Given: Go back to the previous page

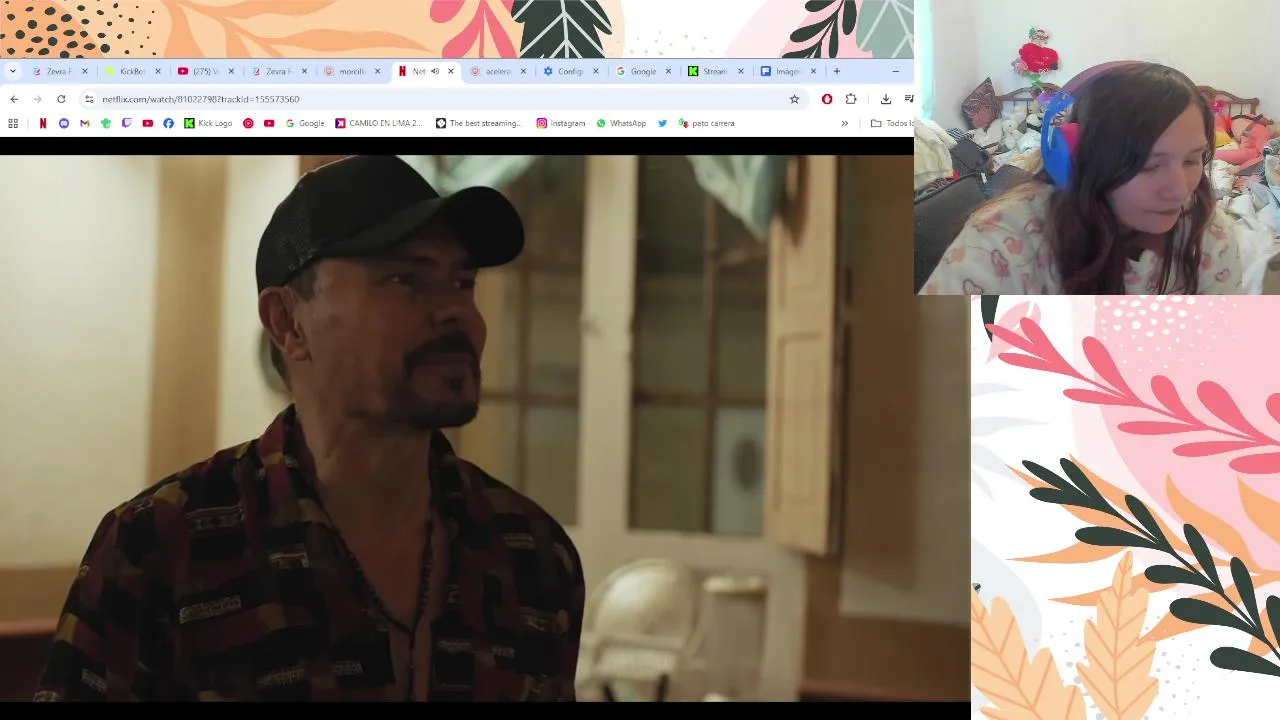Looking at the screenshot, I should click(x=14, y=99).
